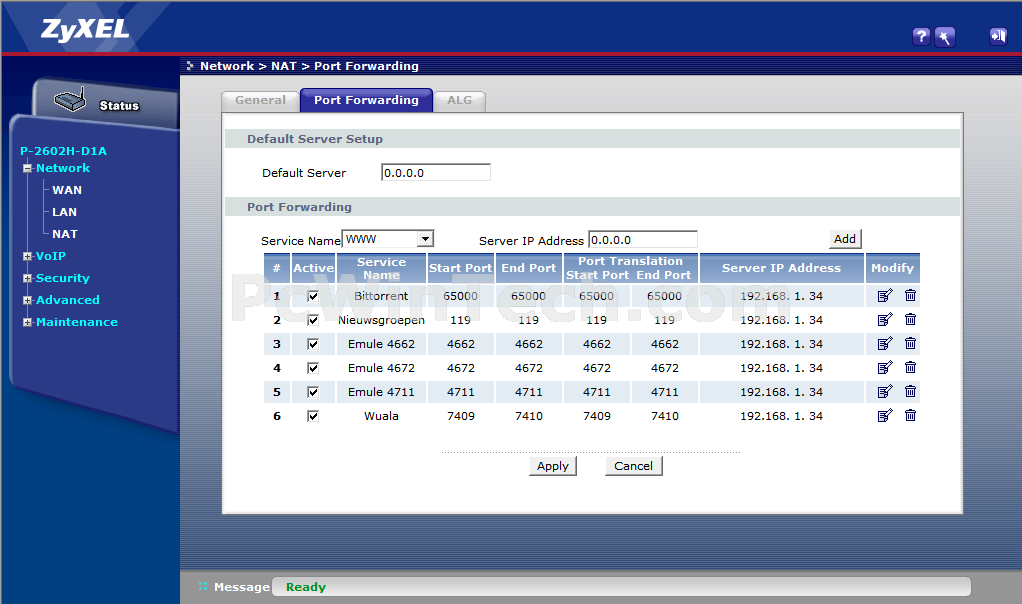Open the Maintenance menu link

[x=77, y=323]
